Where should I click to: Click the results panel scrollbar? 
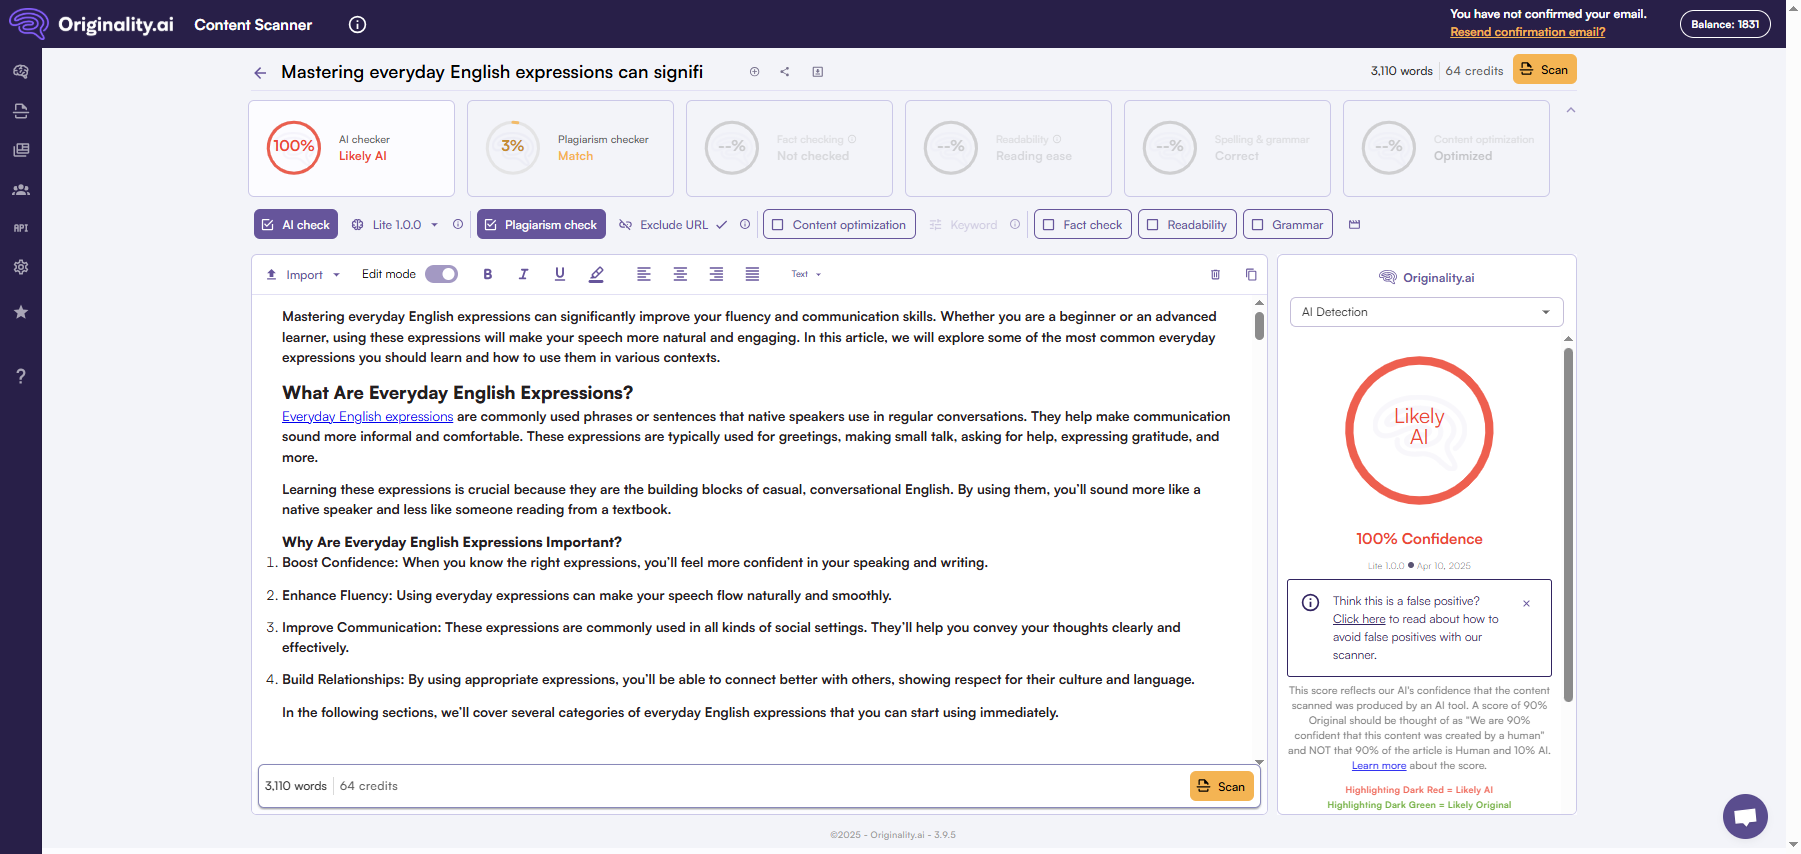pos(1568,524)
